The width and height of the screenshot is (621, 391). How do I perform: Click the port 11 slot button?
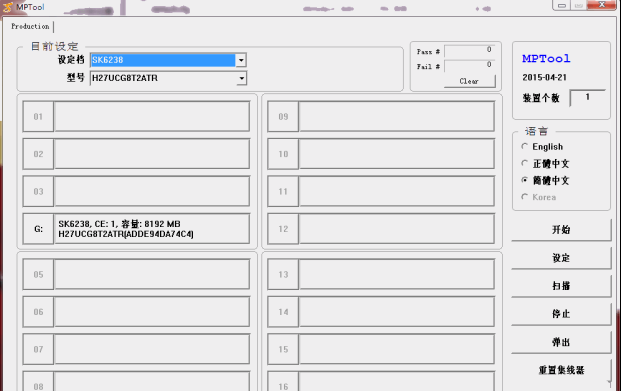click(x=283, y=191)
